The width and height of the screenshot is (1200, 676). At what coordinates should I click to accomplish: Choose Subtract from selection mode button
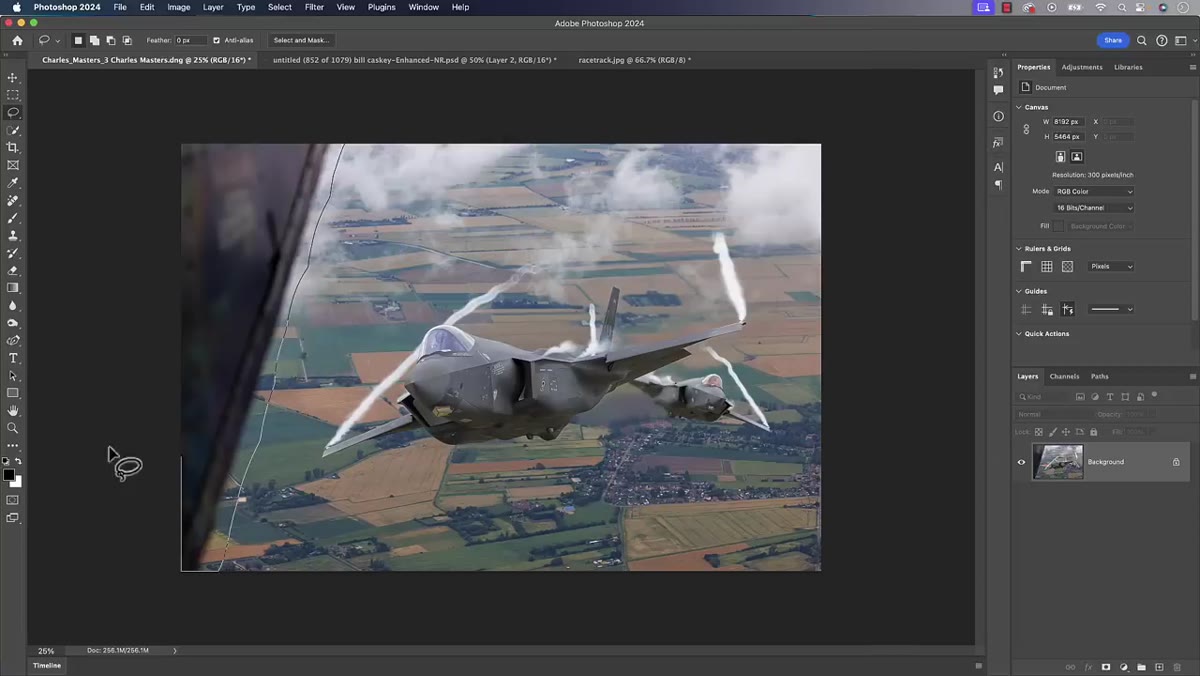(110, 40)
